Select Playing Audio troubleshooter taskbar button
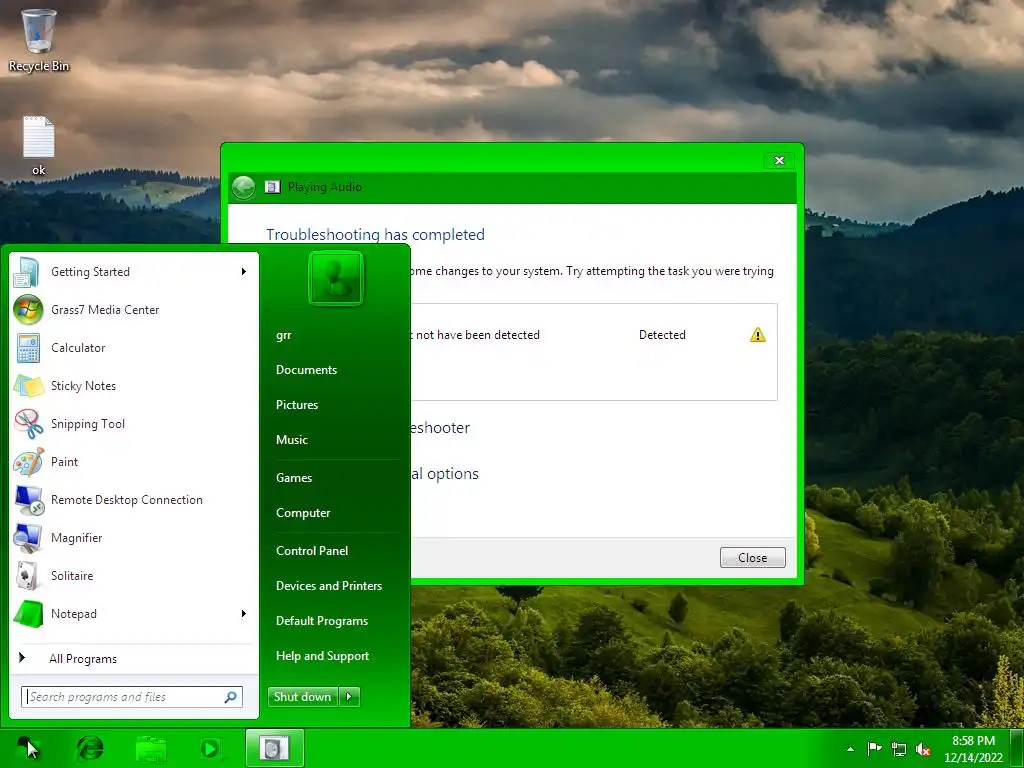The height and width of the screenshot is (768, 1024). click(x=274, y=748)
